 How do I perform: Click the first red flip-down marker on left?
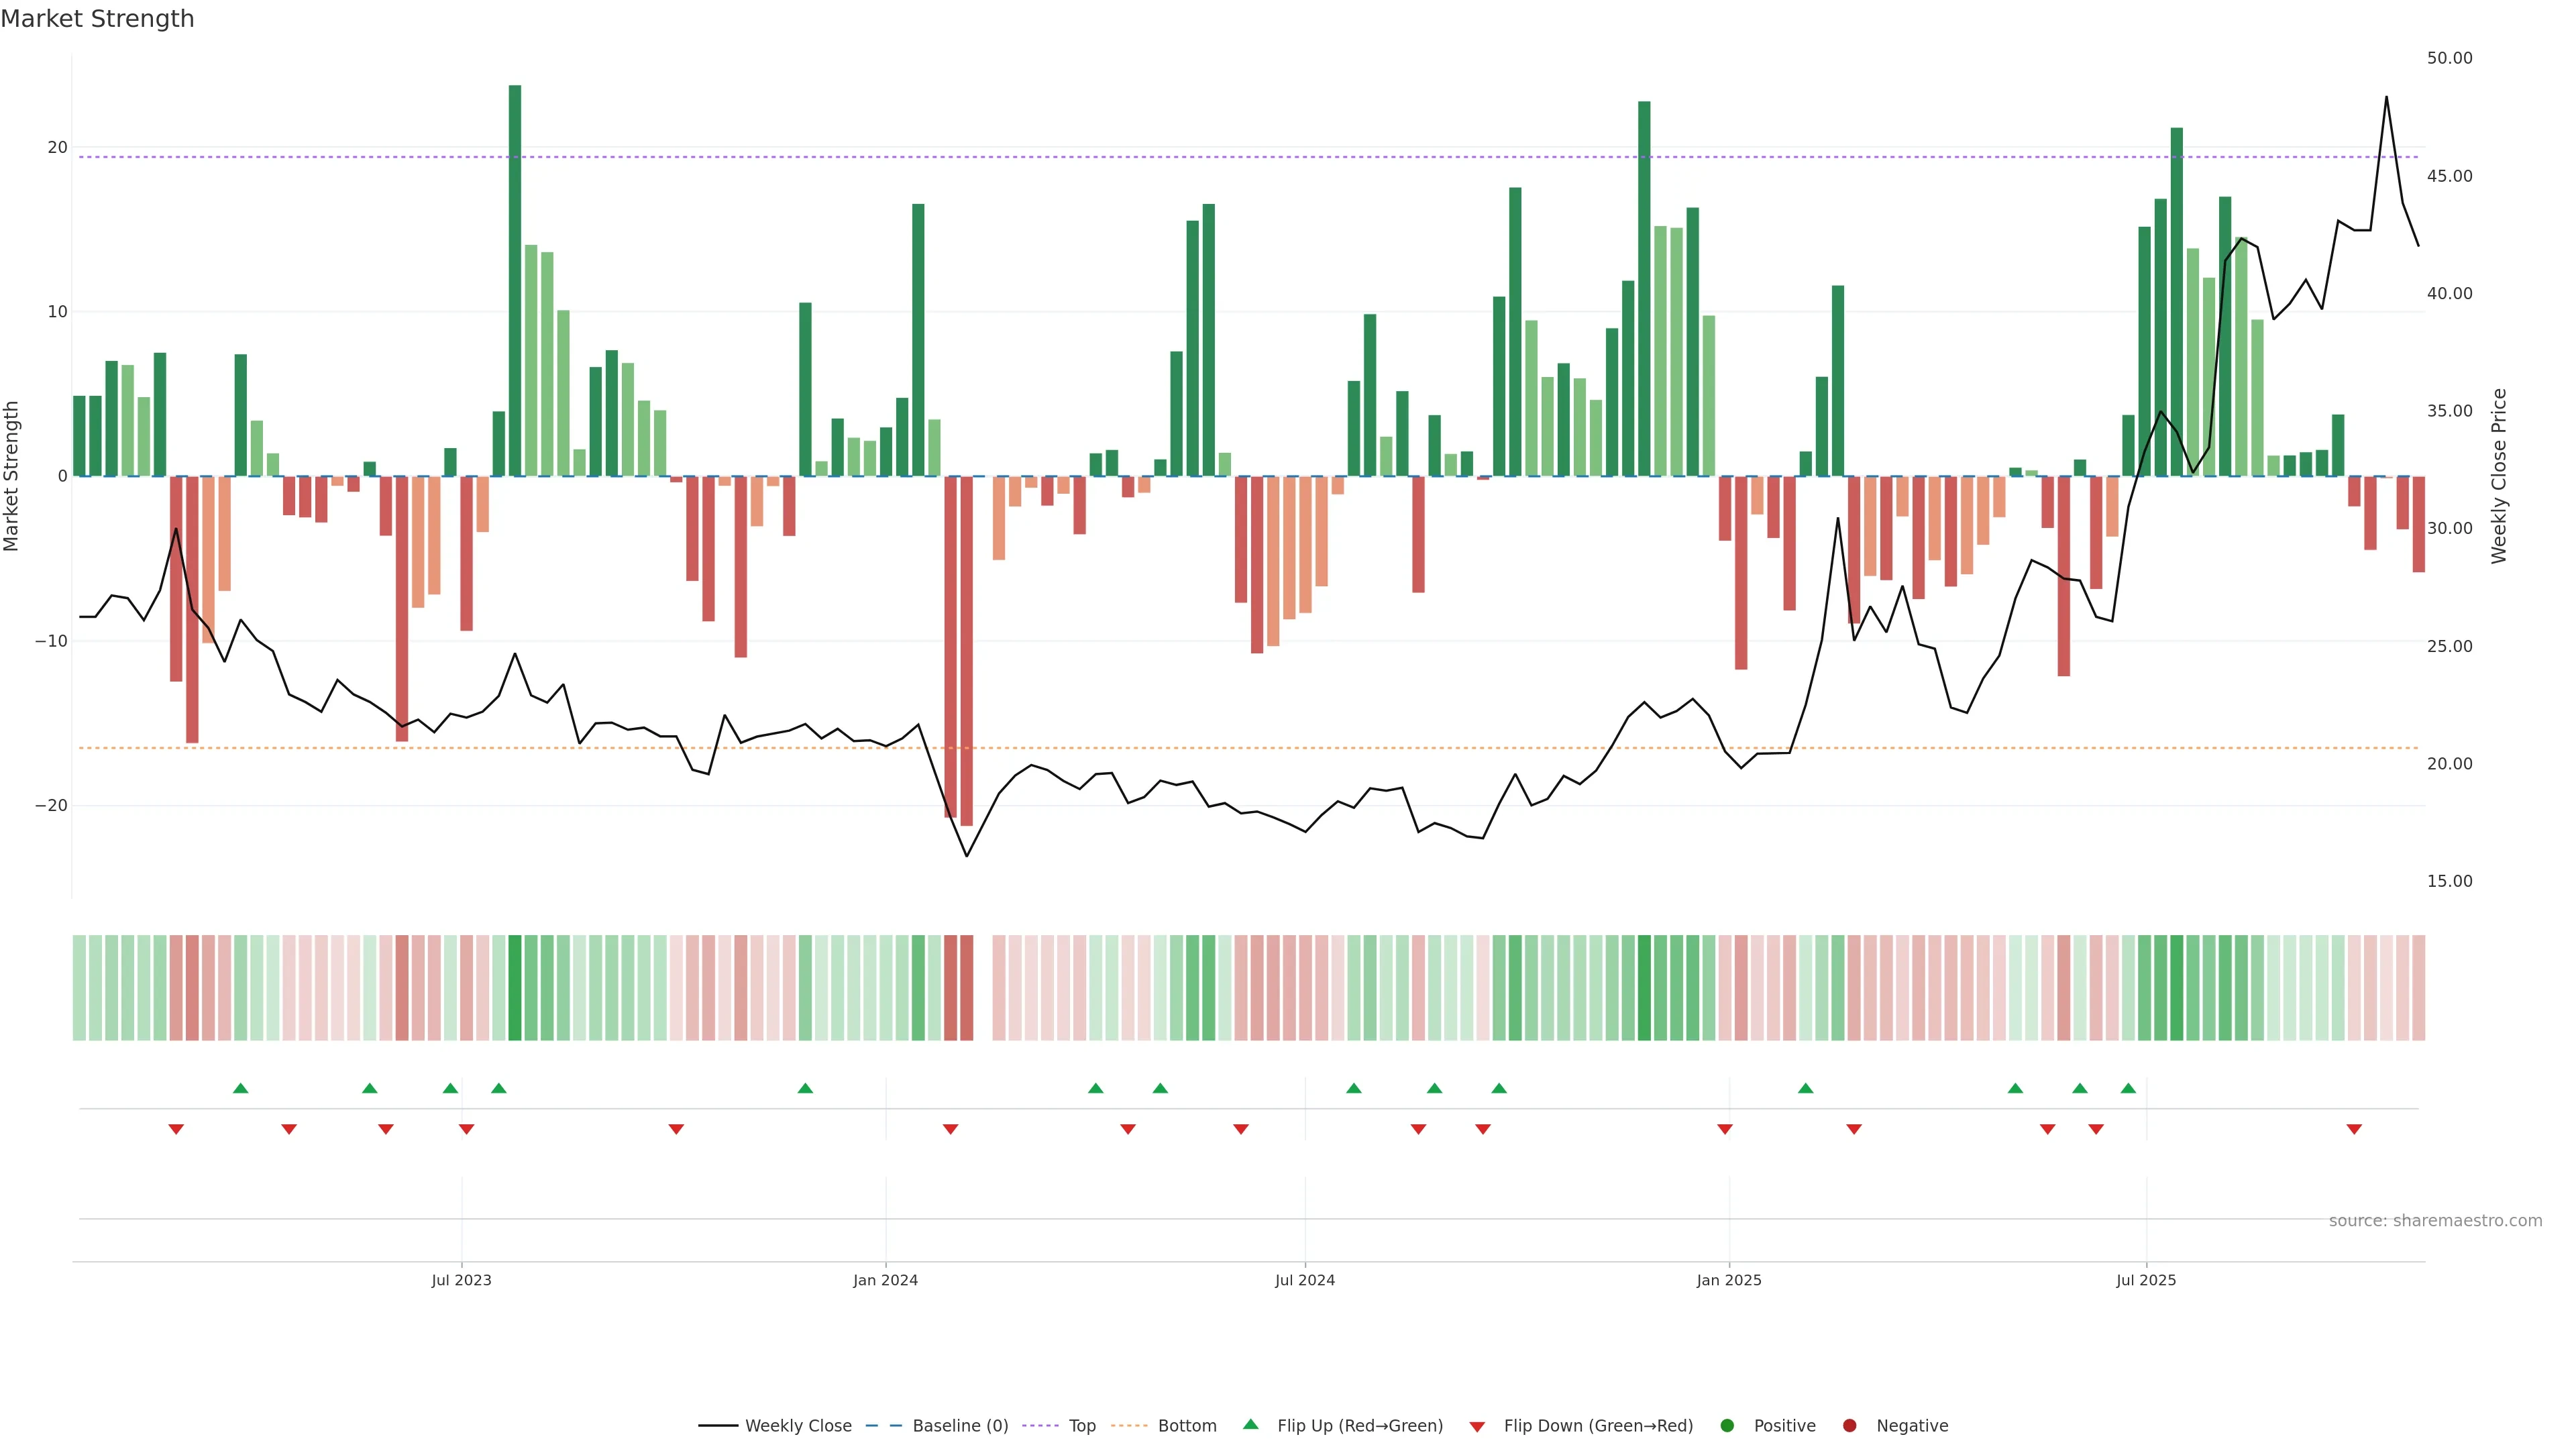point(176,1129)
